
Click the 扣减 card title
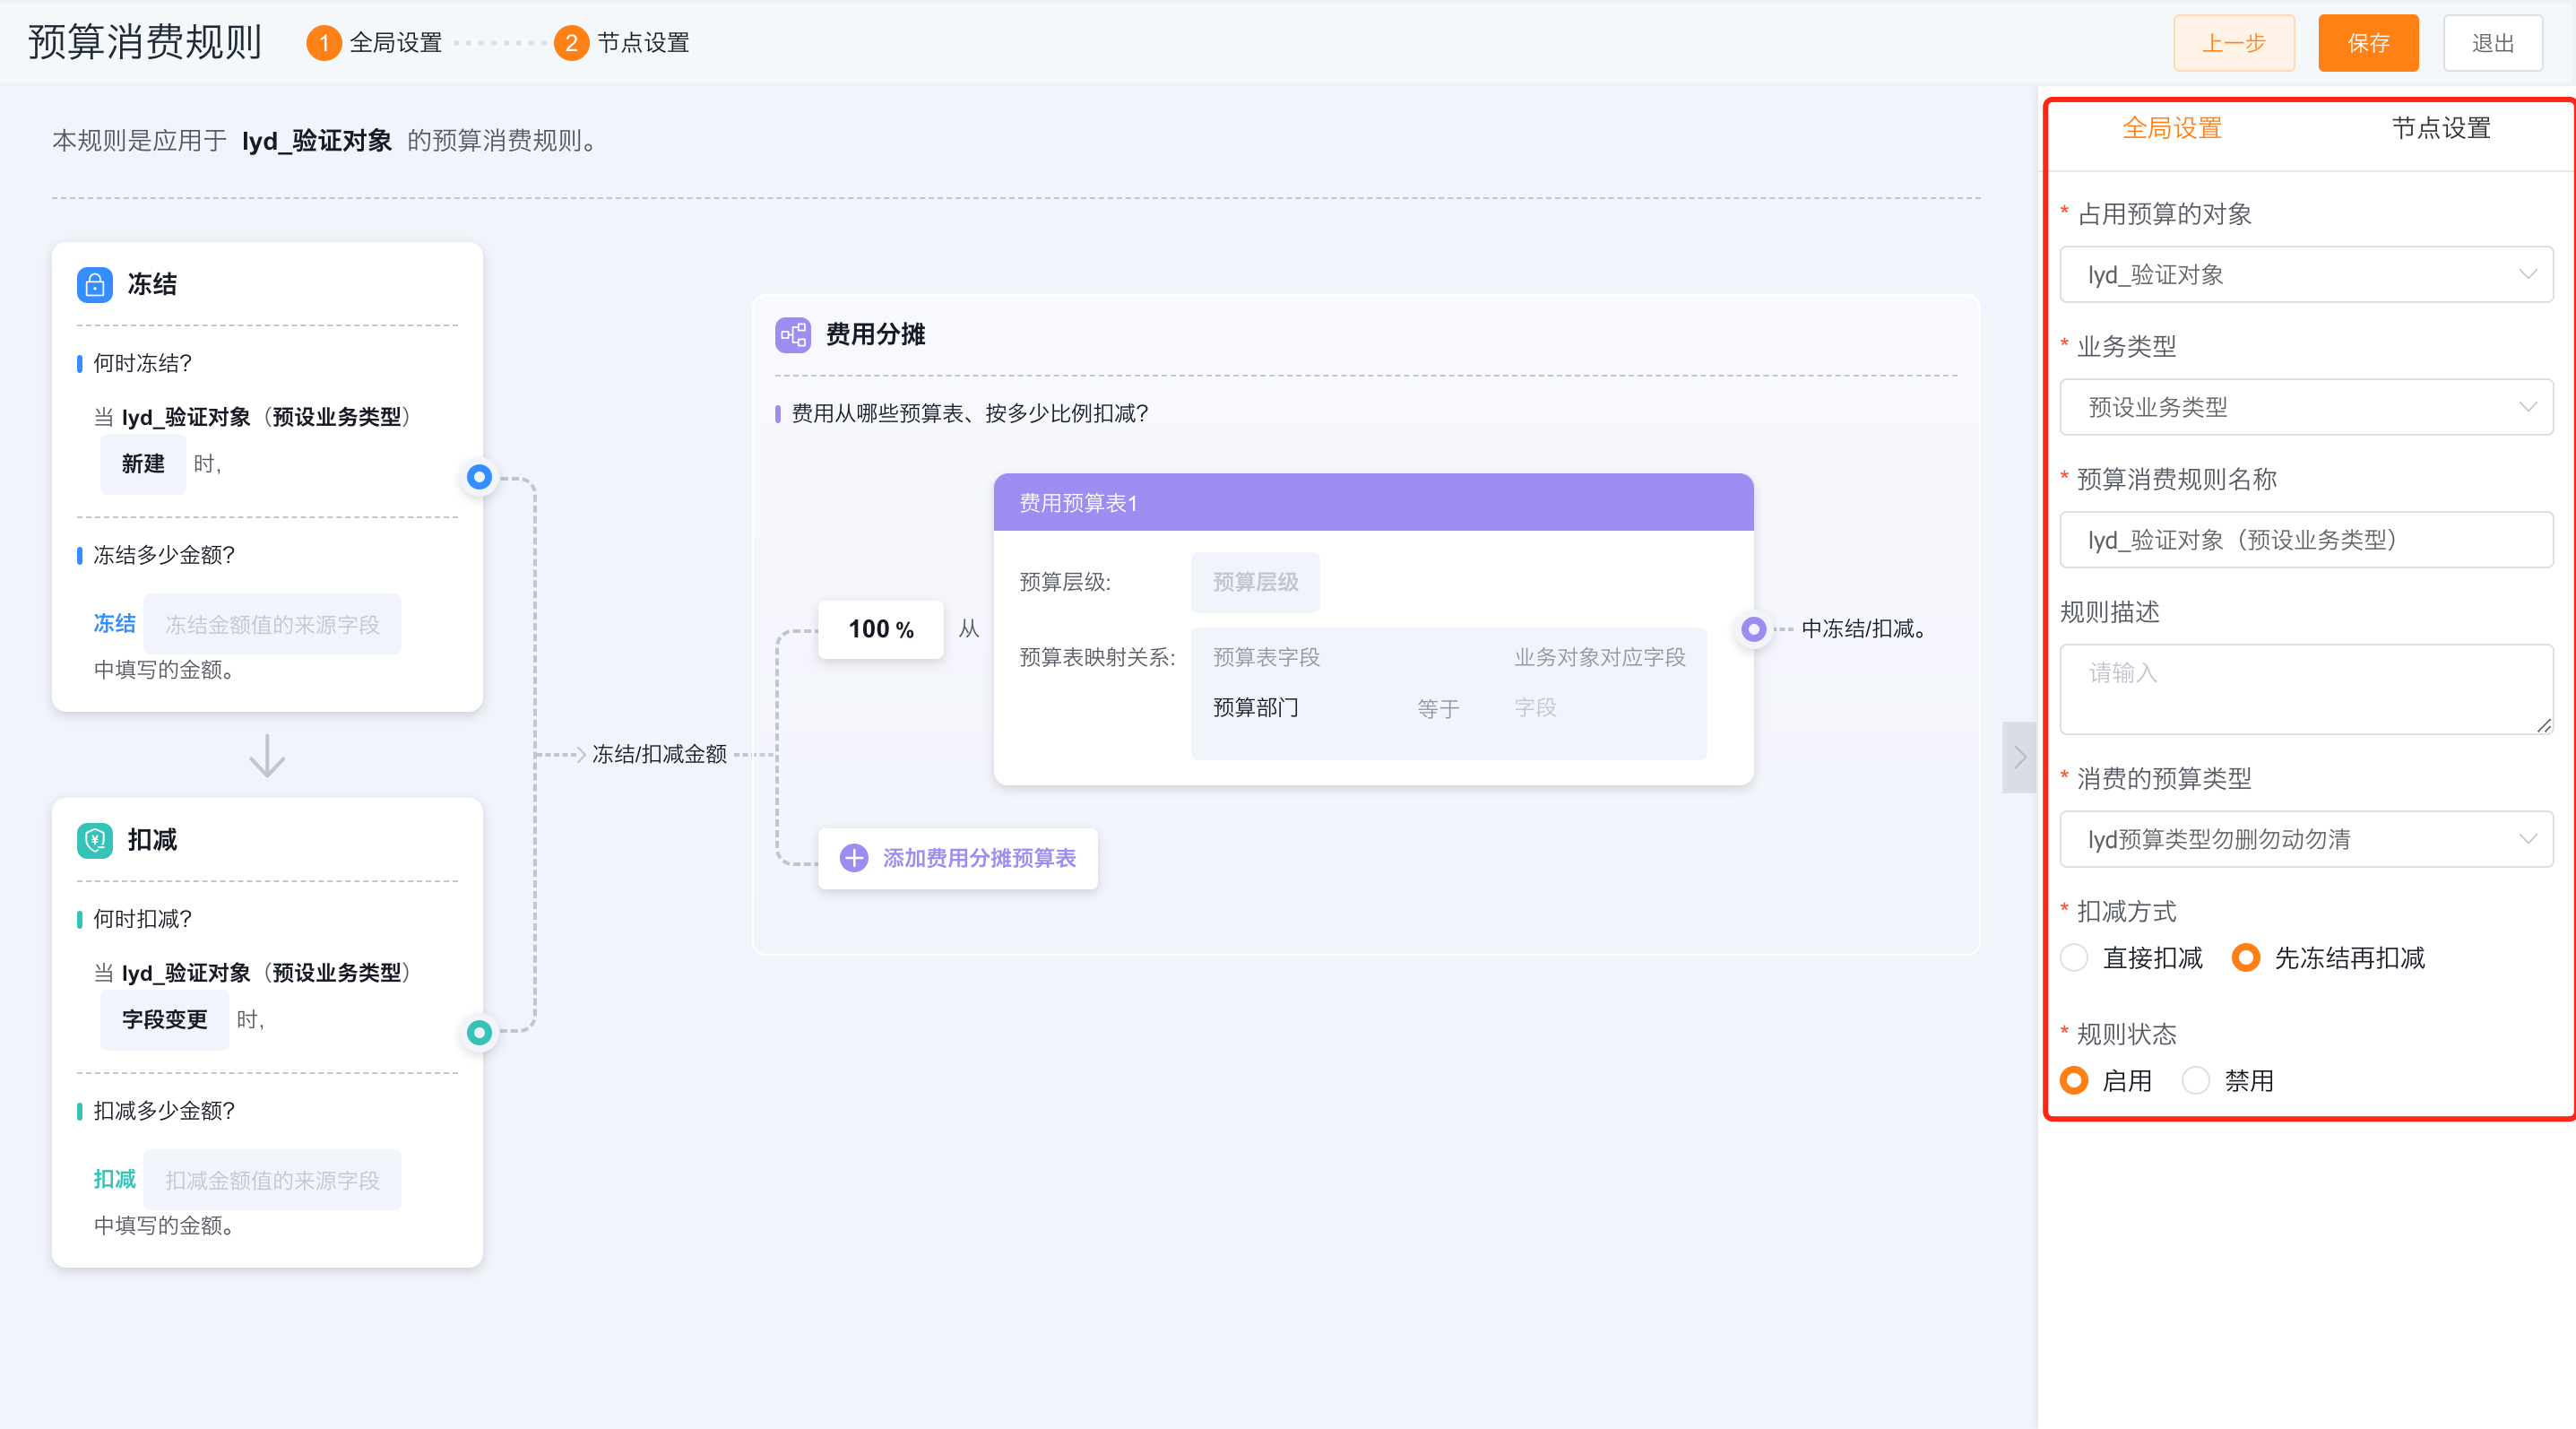point(152,840)
